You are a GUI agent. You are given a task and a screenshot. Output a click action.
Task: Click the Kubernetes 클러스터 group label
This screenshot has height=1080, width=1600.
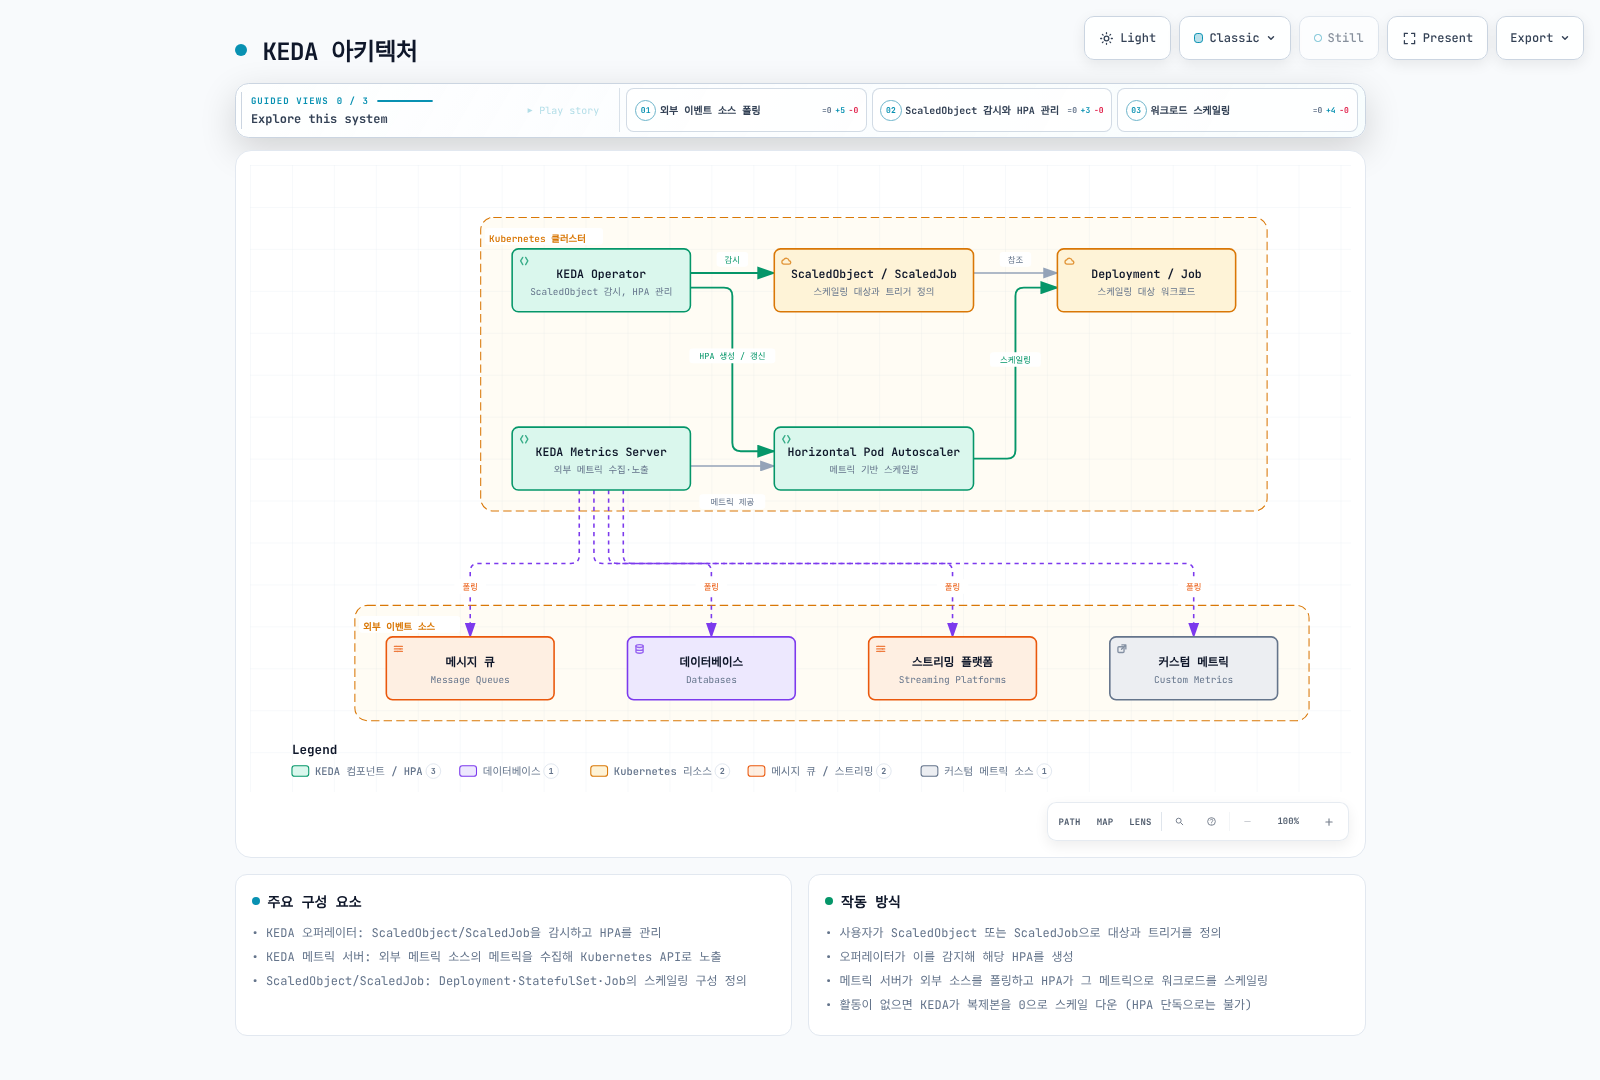point(537,239)
